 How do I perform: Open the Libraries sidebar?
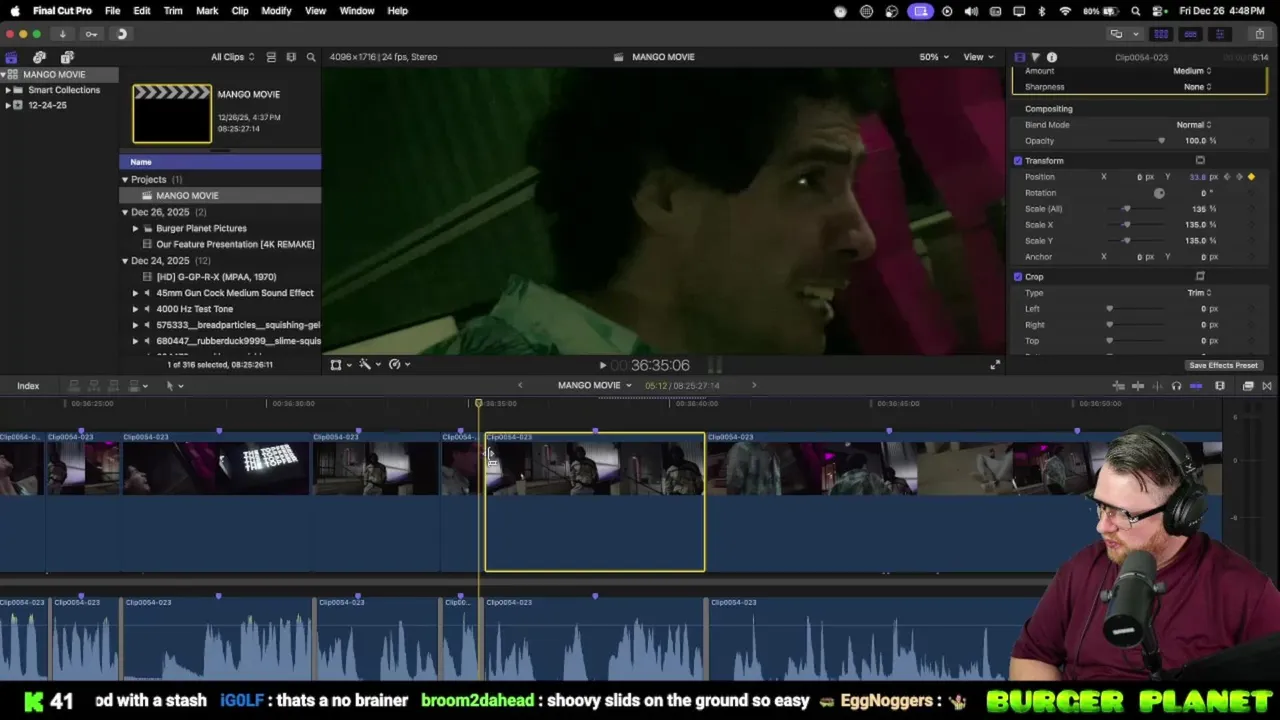pyautogui.click(x=11, y=57)
